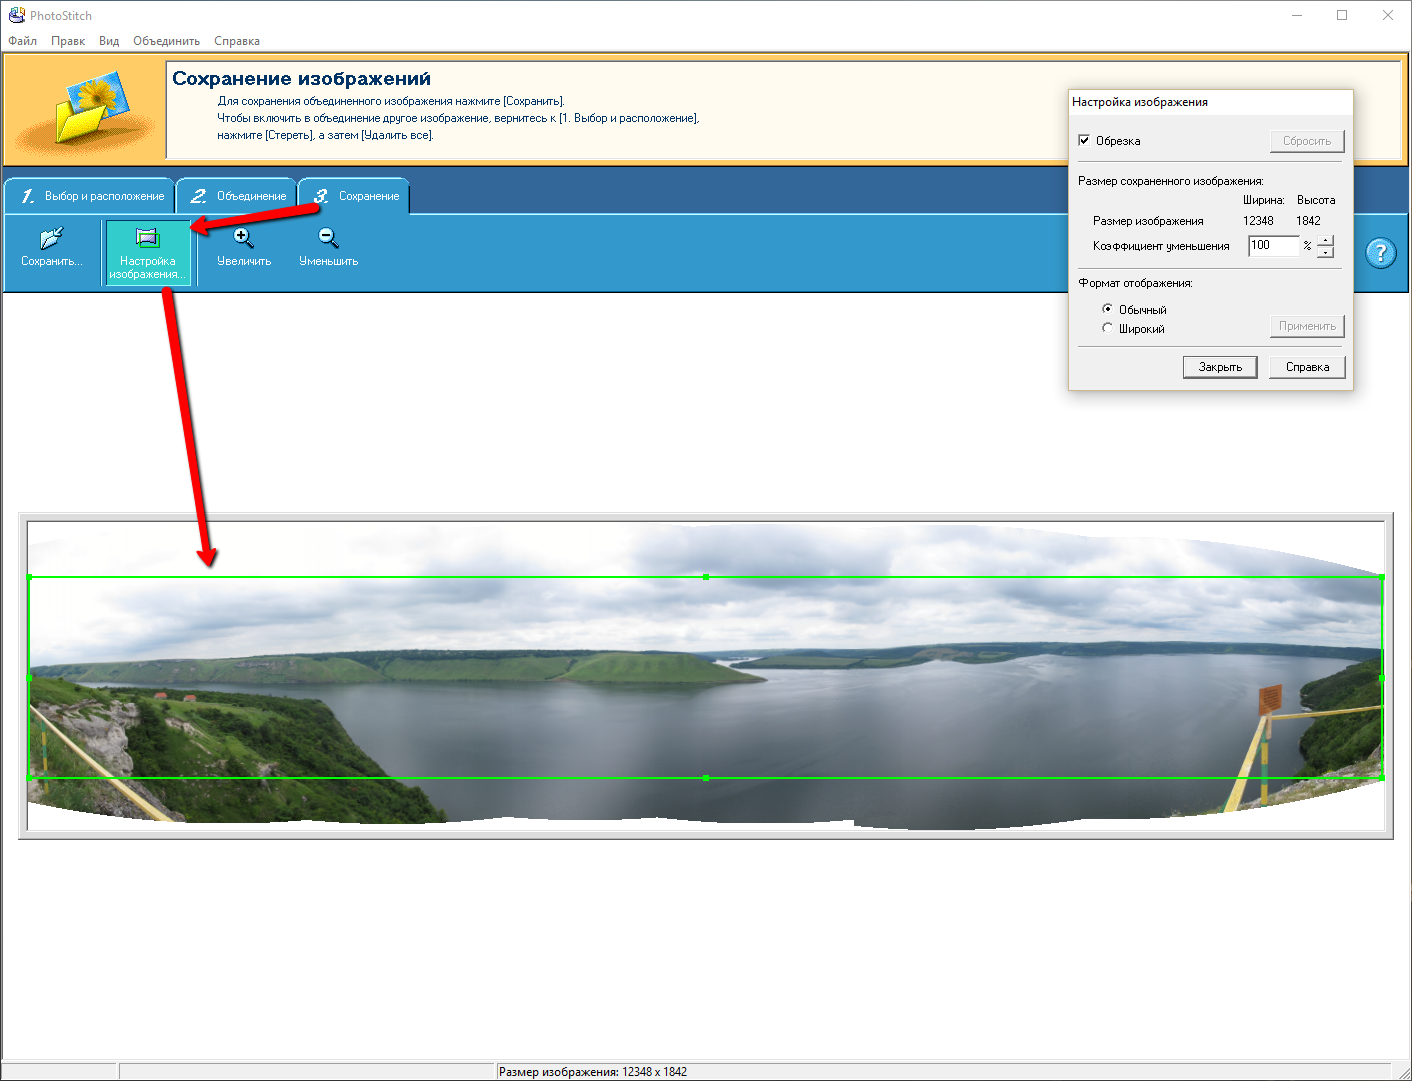Increase the reduction coefficient with up arrow
Screen dimensions: 1412x1081
pyautogui.click(x=1325, y=240)
